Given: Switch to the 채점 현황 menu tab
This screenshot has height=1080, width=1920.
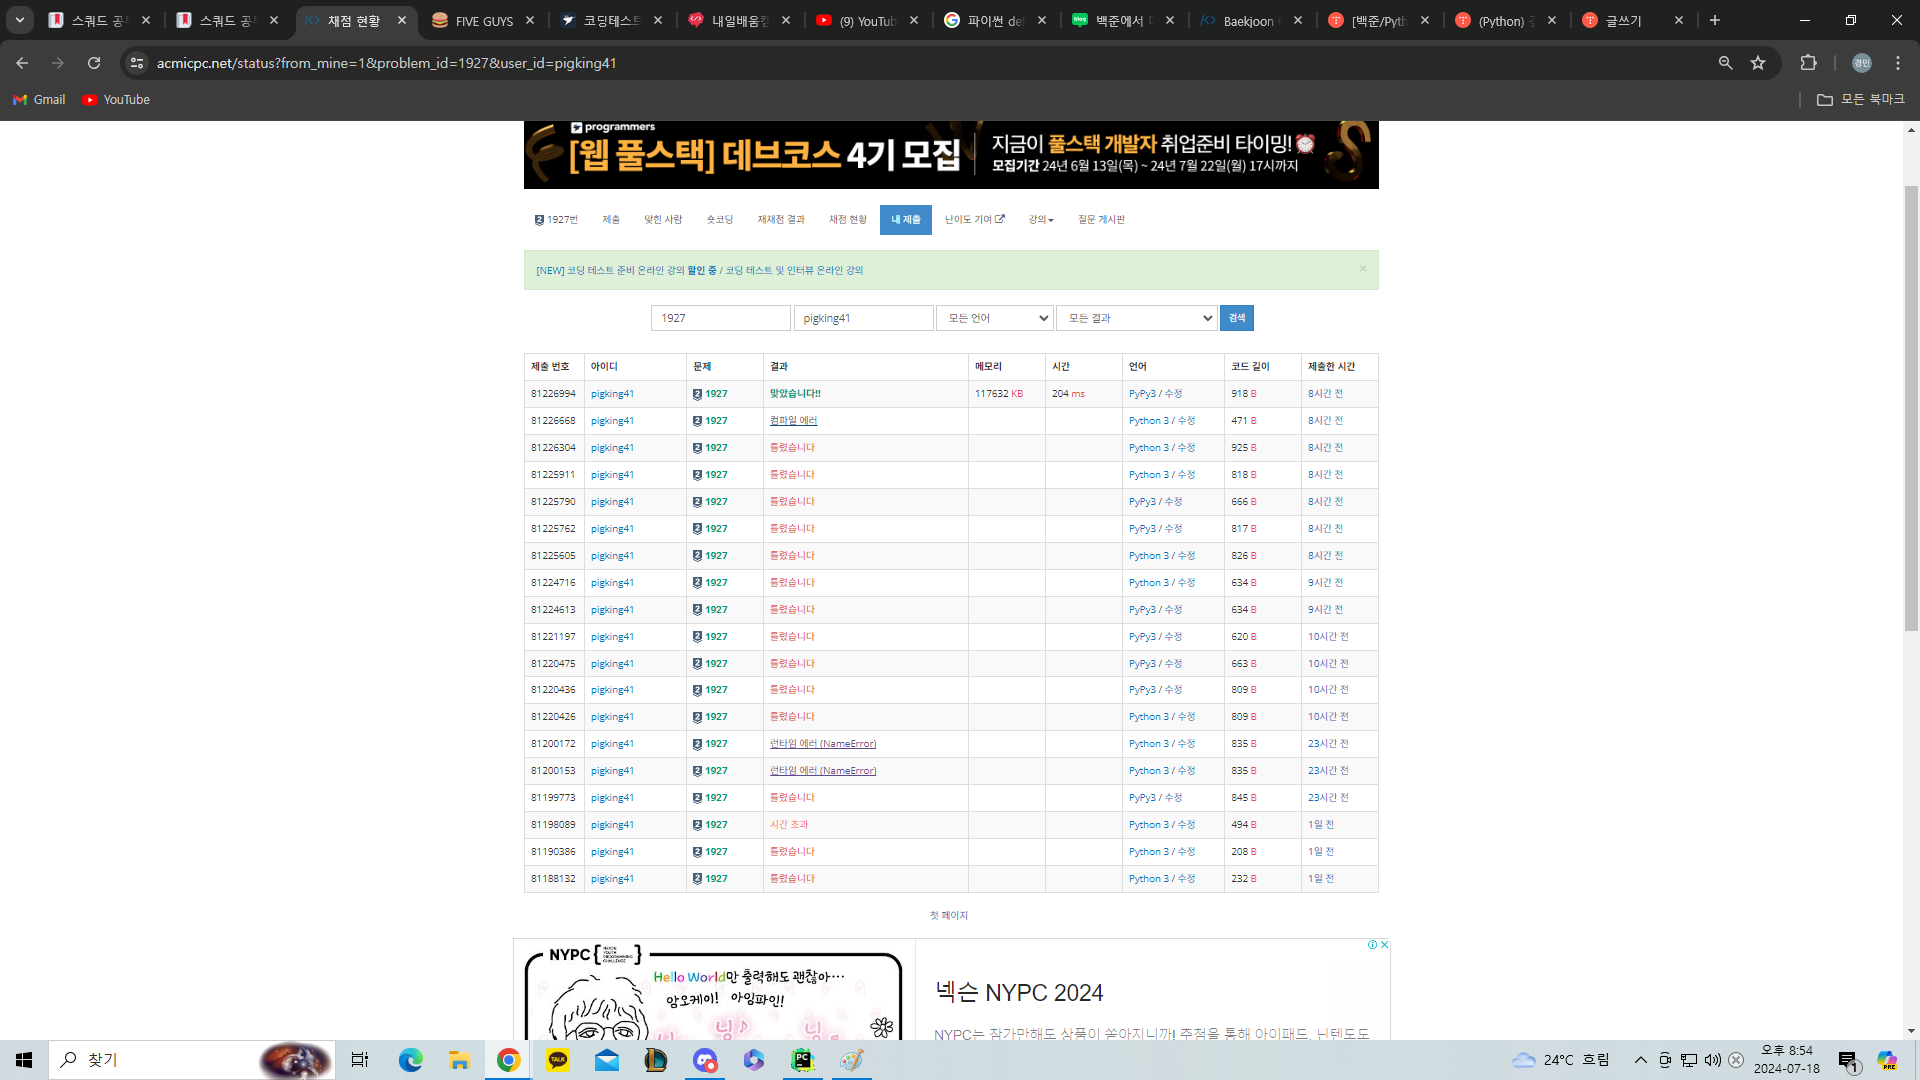Looking at the screenshot, I should (x=847, y=220).
